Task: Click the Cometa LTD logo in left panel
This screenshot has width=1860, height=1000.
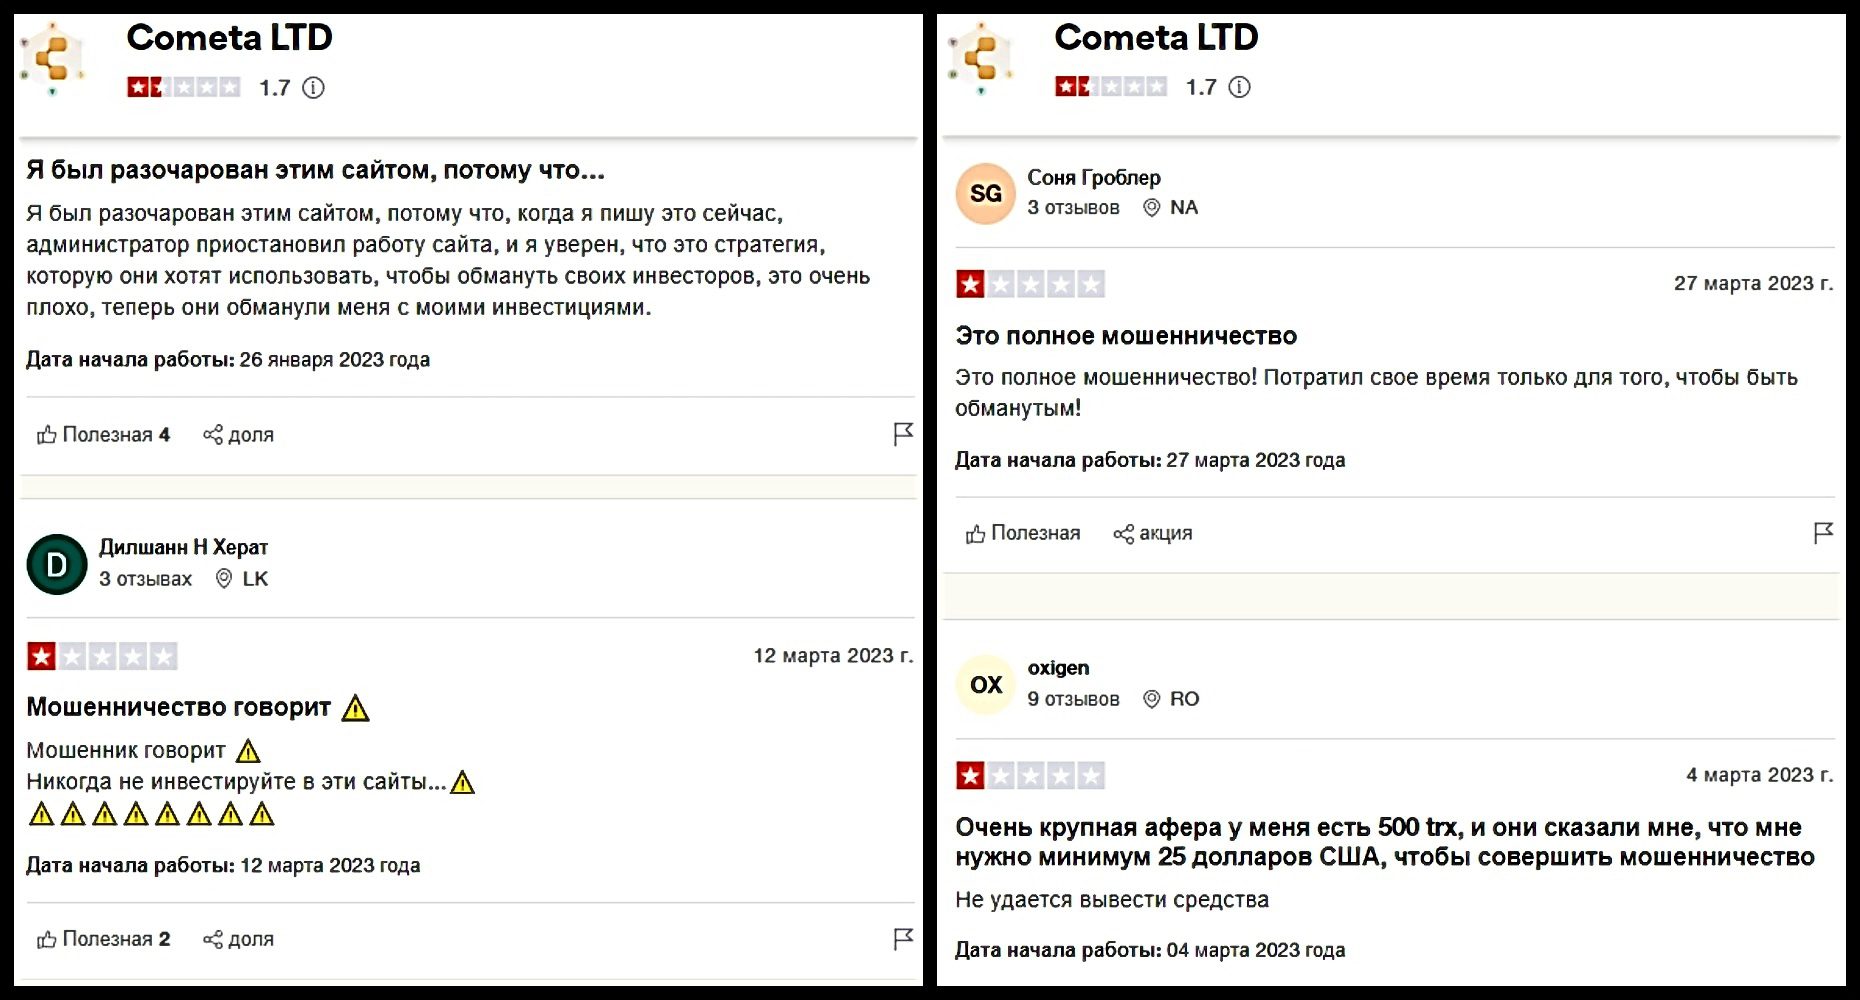Action: [54, 58]
